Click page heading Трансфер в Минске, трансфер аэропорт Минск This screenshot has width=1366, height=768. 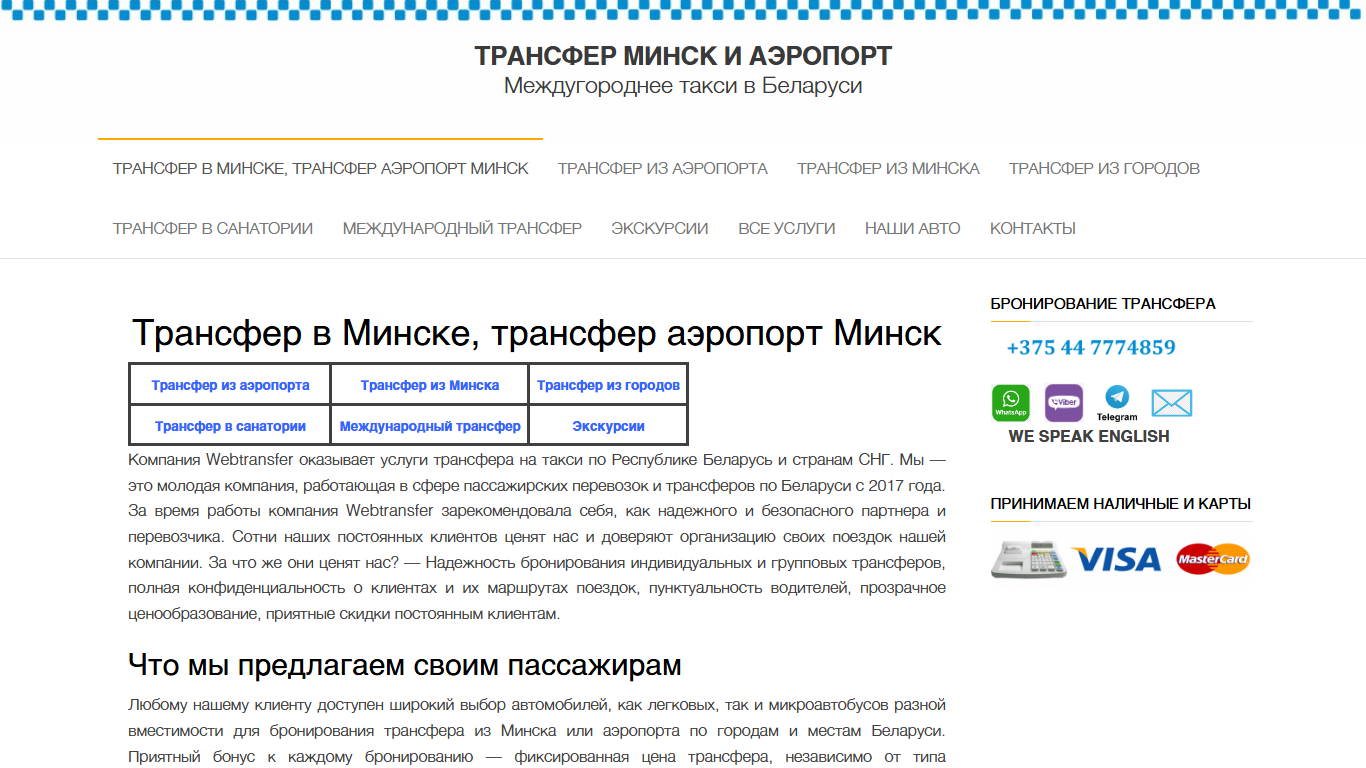point(537,333)
